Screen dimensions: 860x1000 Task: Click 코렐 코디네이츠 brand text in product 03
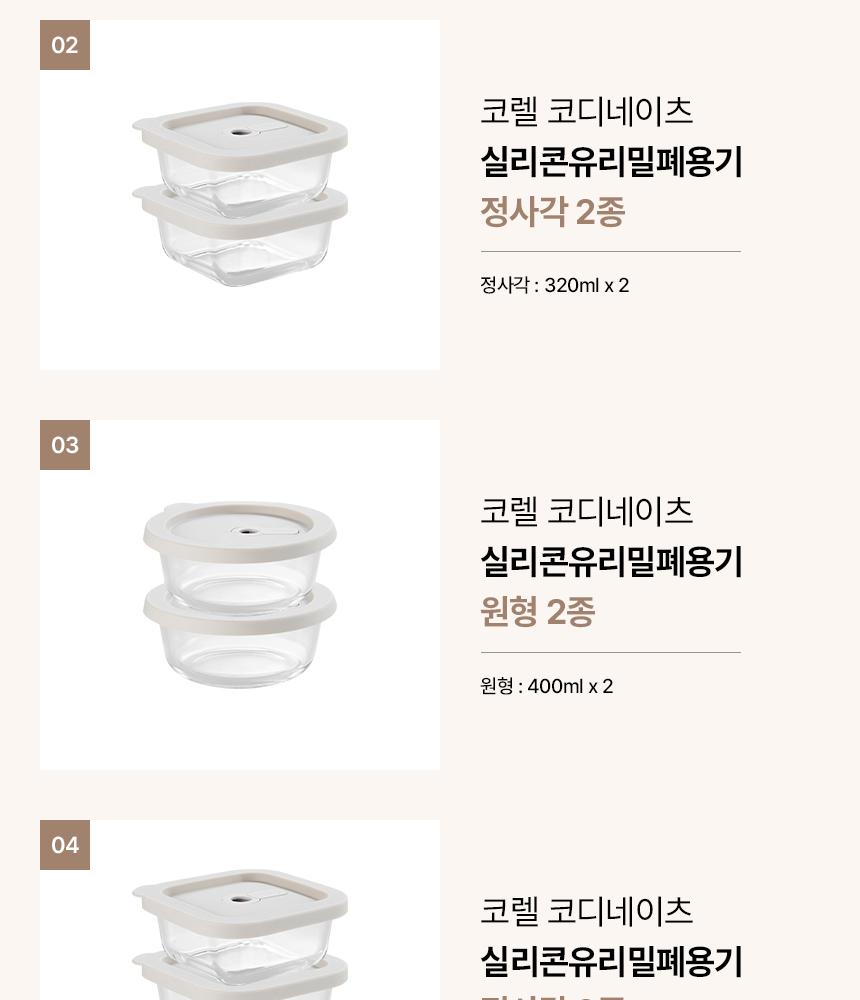pos(586,510)
